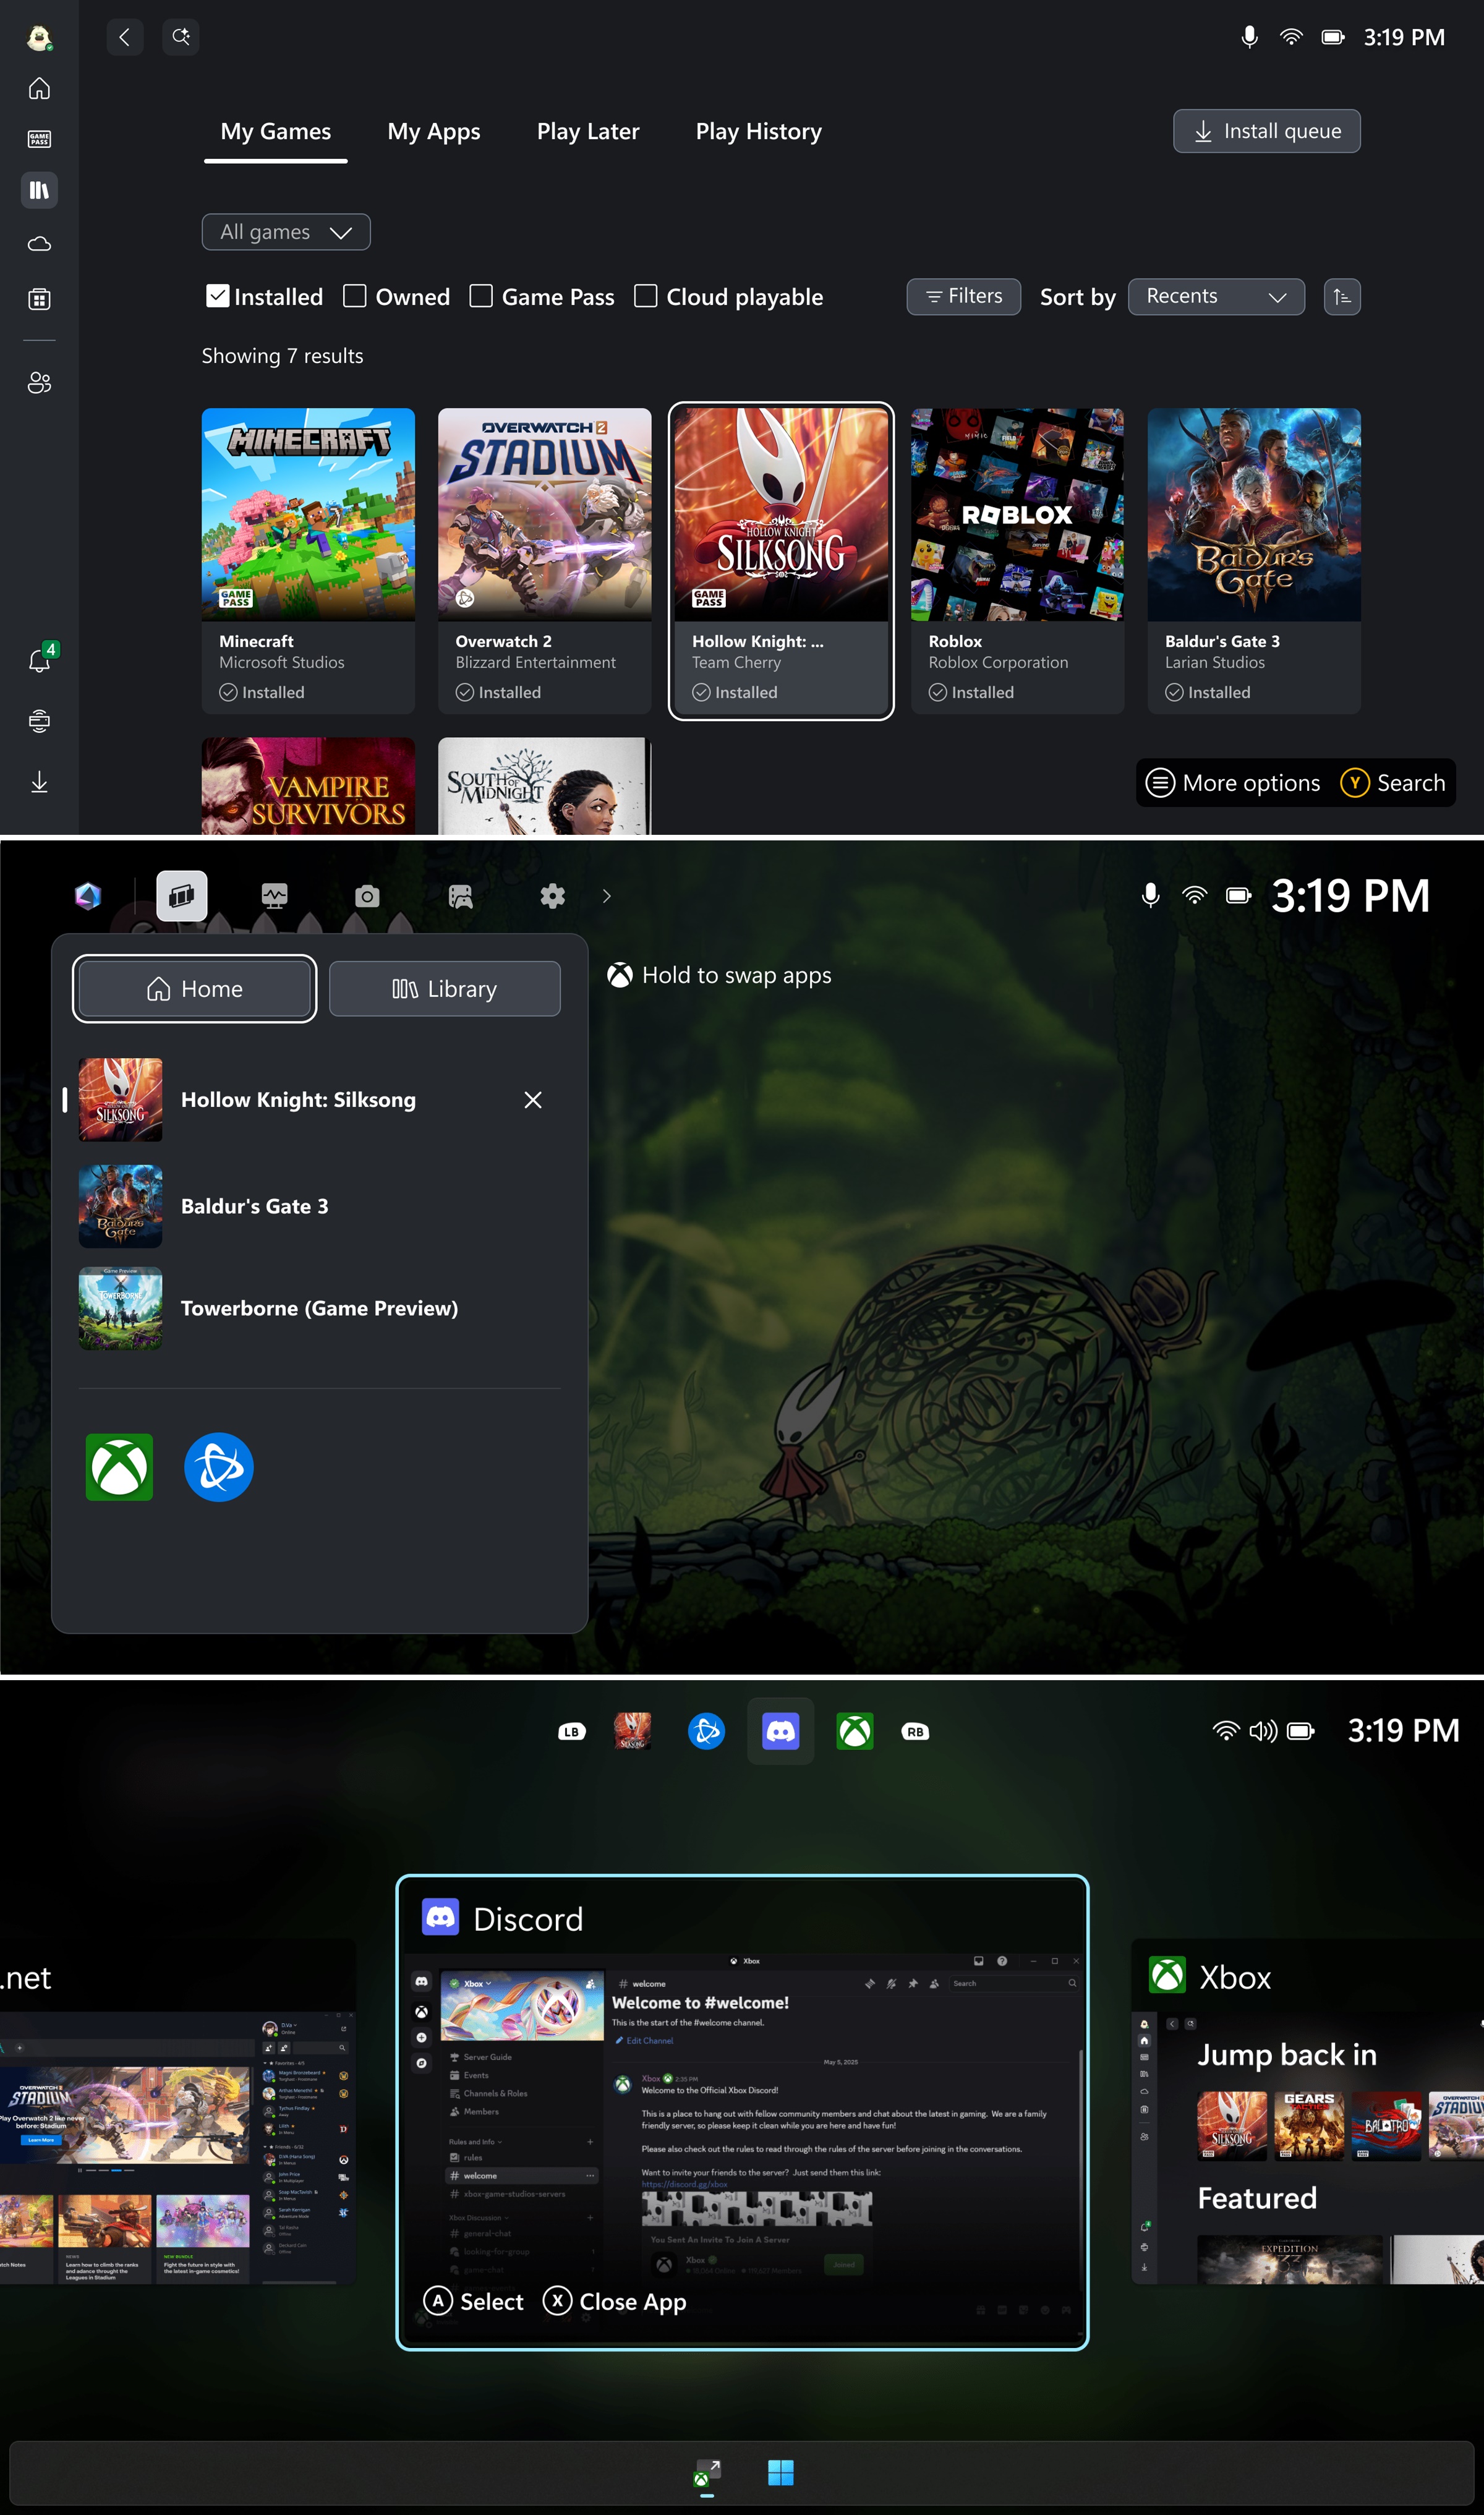Open the Vampire Survivors tile

308,786
